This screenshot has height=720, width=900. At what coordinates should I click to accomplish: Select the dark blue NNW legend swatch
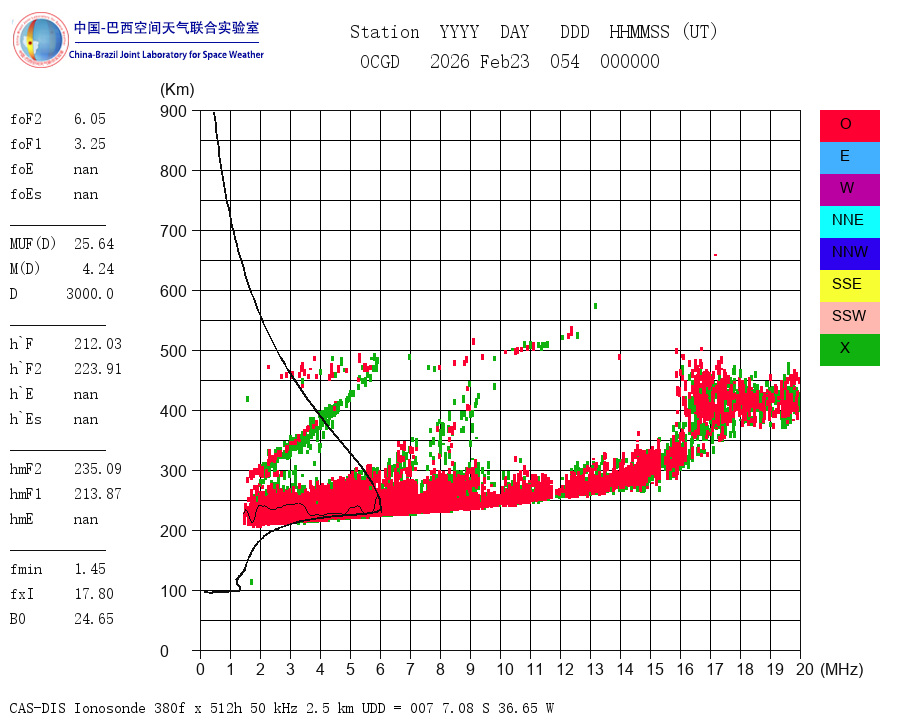(x=849, y=254)
